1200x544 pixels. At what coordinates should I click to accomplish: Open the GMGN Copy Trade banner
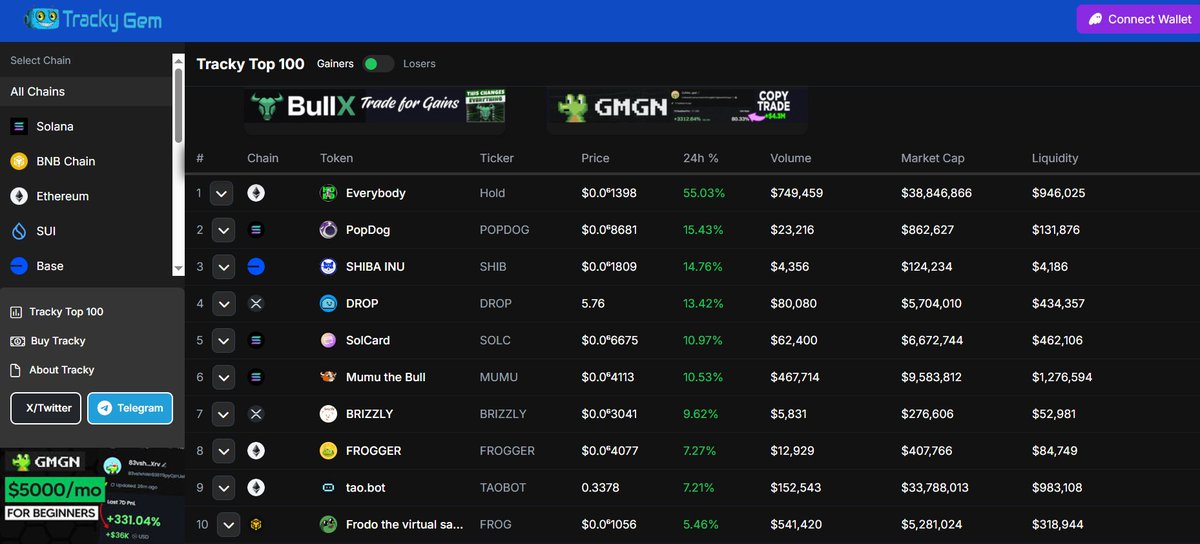point(677,107)
